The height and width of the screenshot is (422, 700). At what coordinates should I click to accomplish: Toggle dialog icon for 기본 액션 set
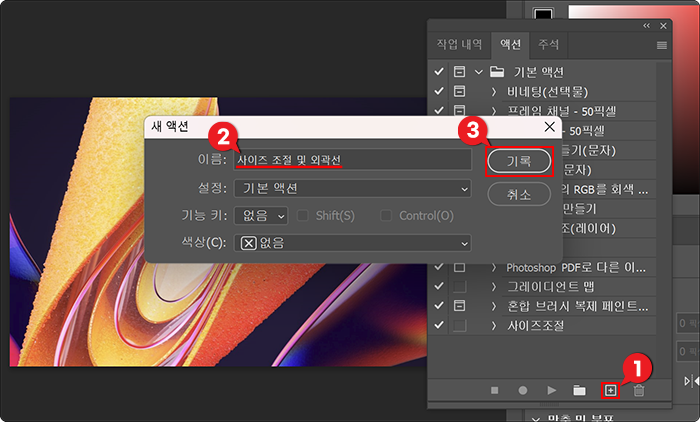click(459, 71)
